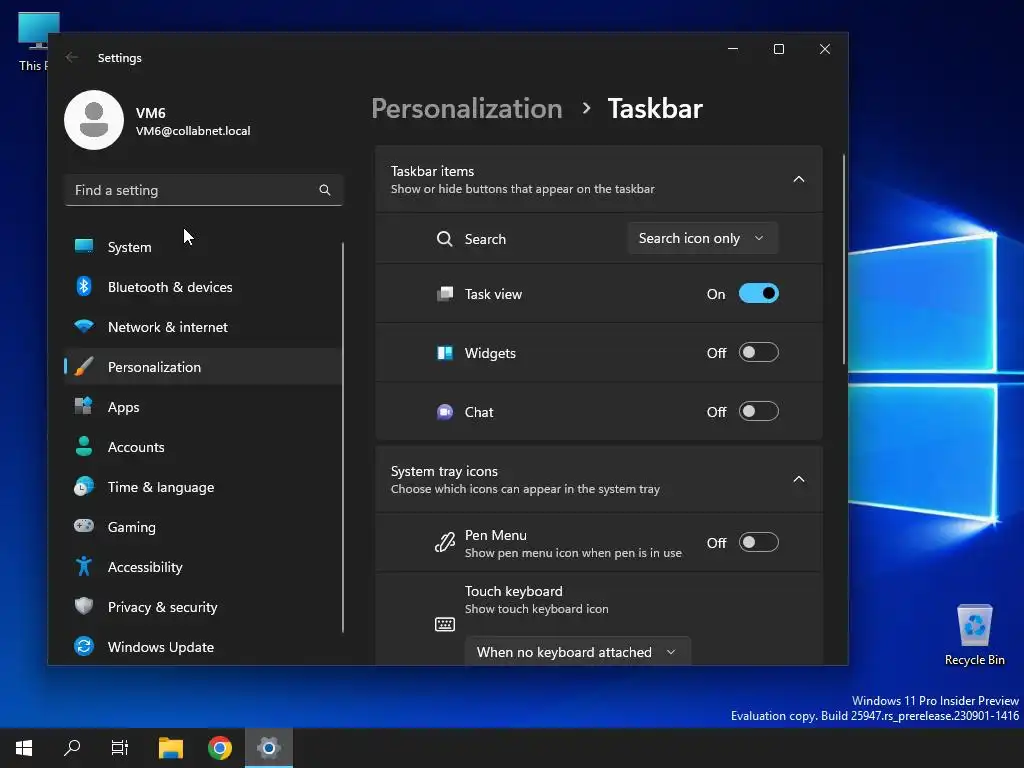Image resolution: width=1024 pixels, height=768 pixels.
Task: Open Apps settings category
Action: click(x=202, y=407)
